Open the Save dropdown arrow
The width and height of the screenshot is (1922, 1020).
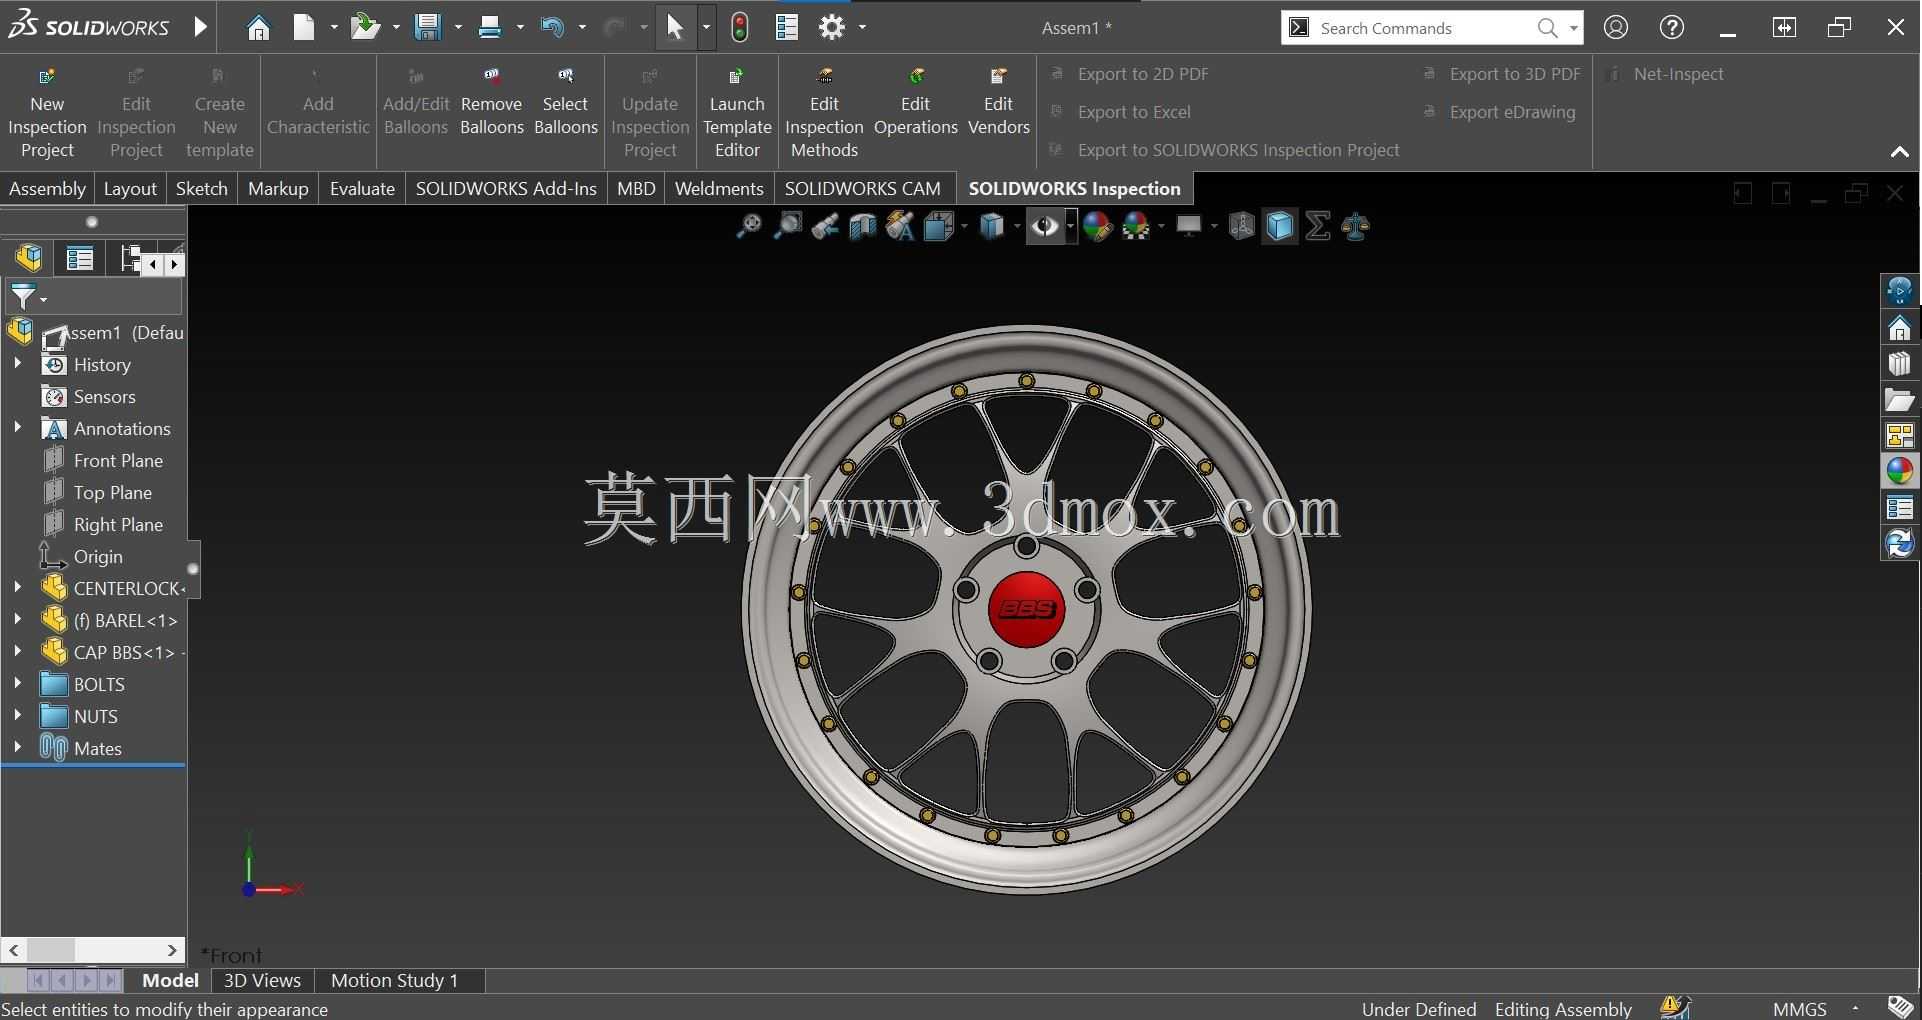(458, 28)
